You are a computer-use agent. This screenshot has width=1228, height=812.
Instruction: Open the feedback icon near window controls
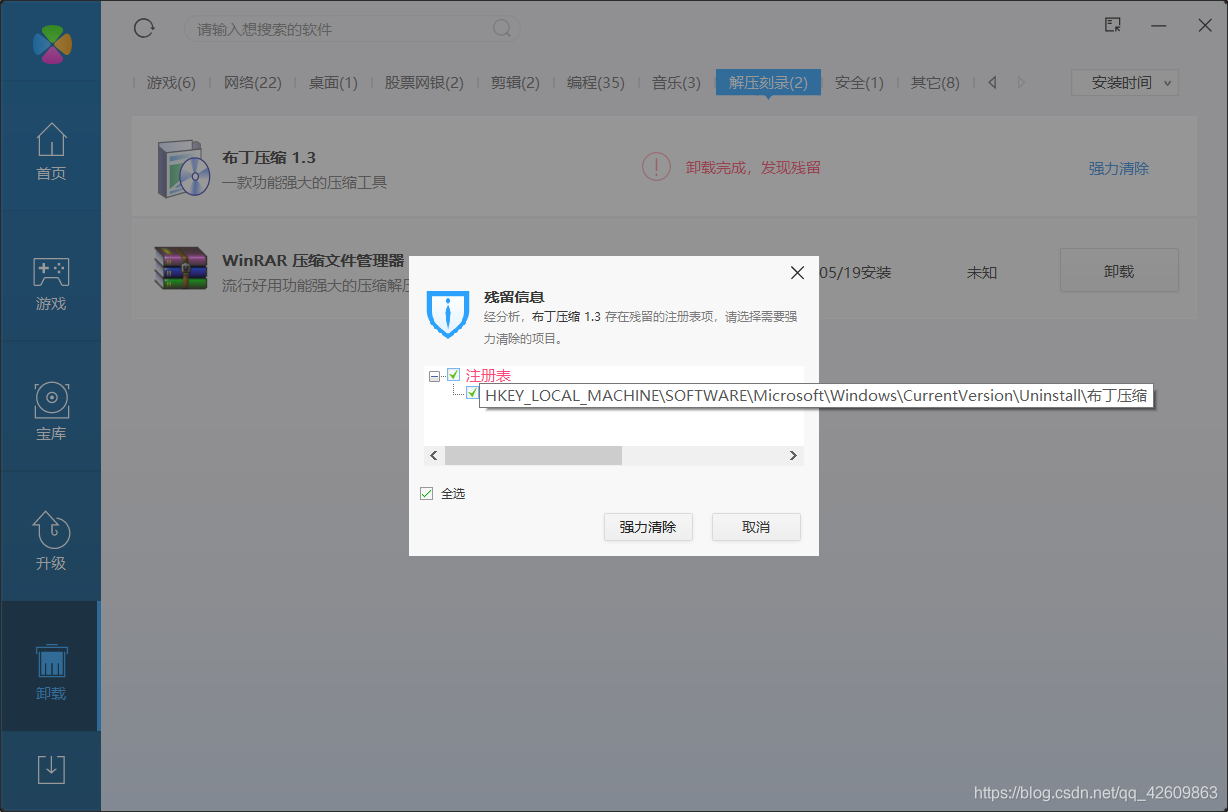[1112, 25]
